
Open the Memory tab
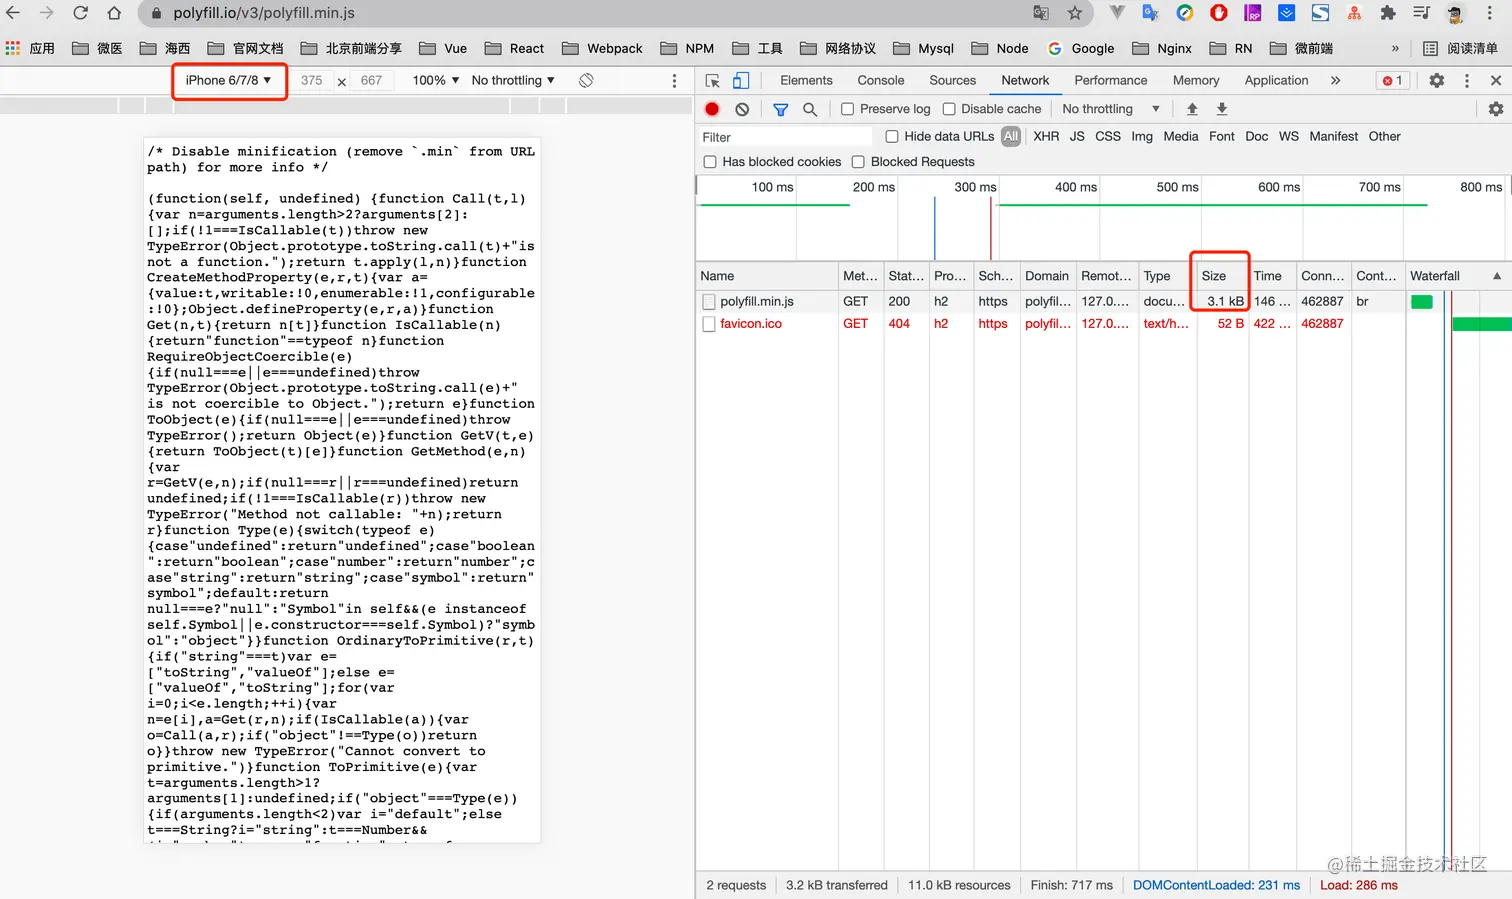pyautogui.click(x=1196, y=80)
